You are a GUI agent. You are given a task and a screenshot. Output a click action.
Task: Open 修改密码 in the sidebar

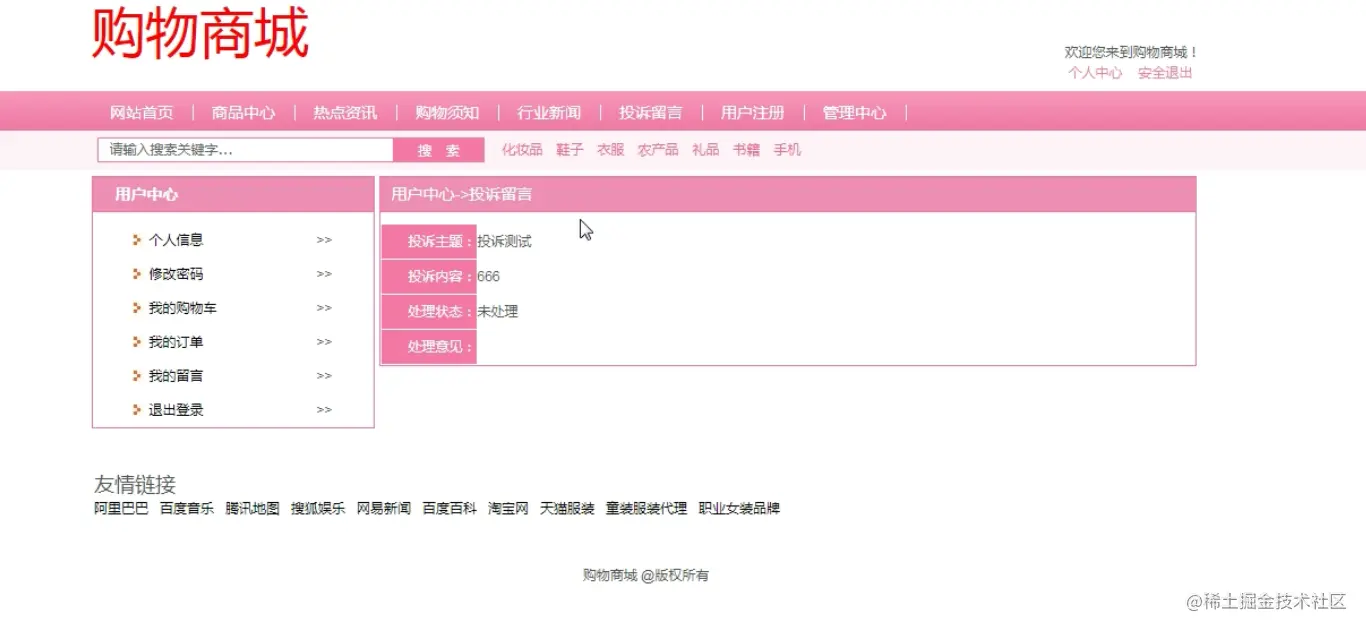point(176,274)
